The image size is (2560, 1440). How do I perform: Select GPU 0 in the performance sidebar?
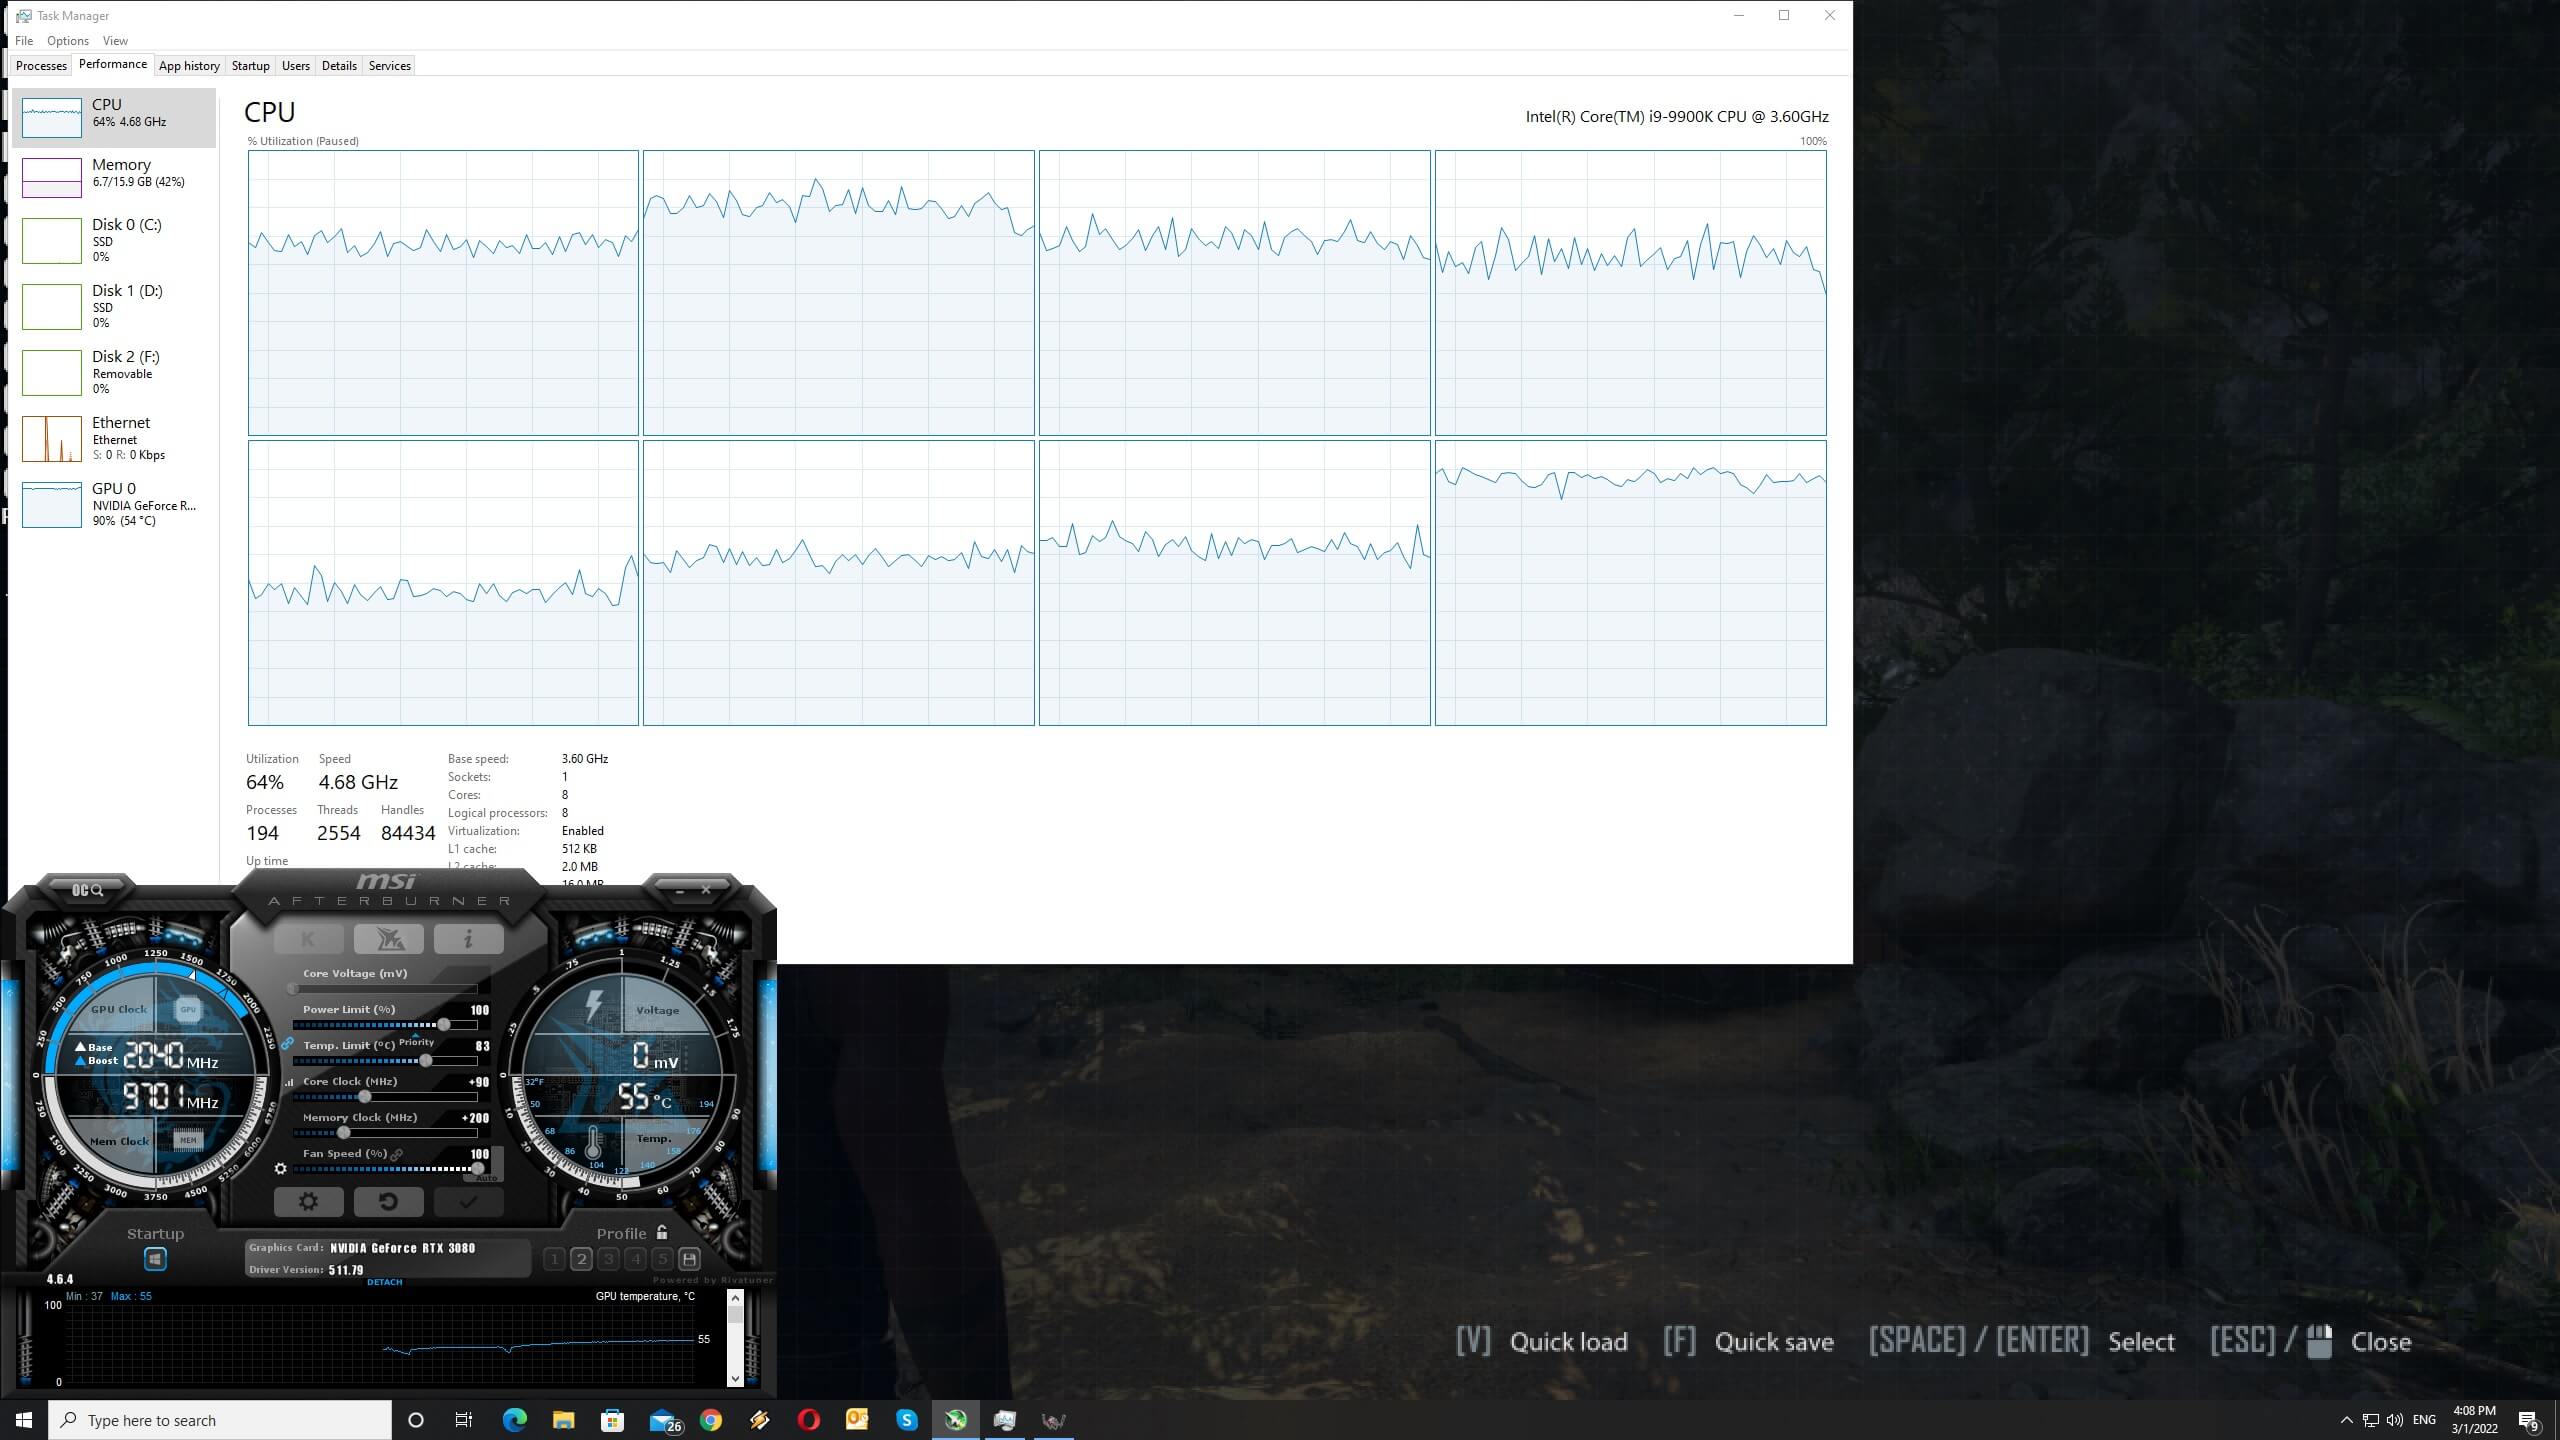pyautogui.click(x=113, y=504)
